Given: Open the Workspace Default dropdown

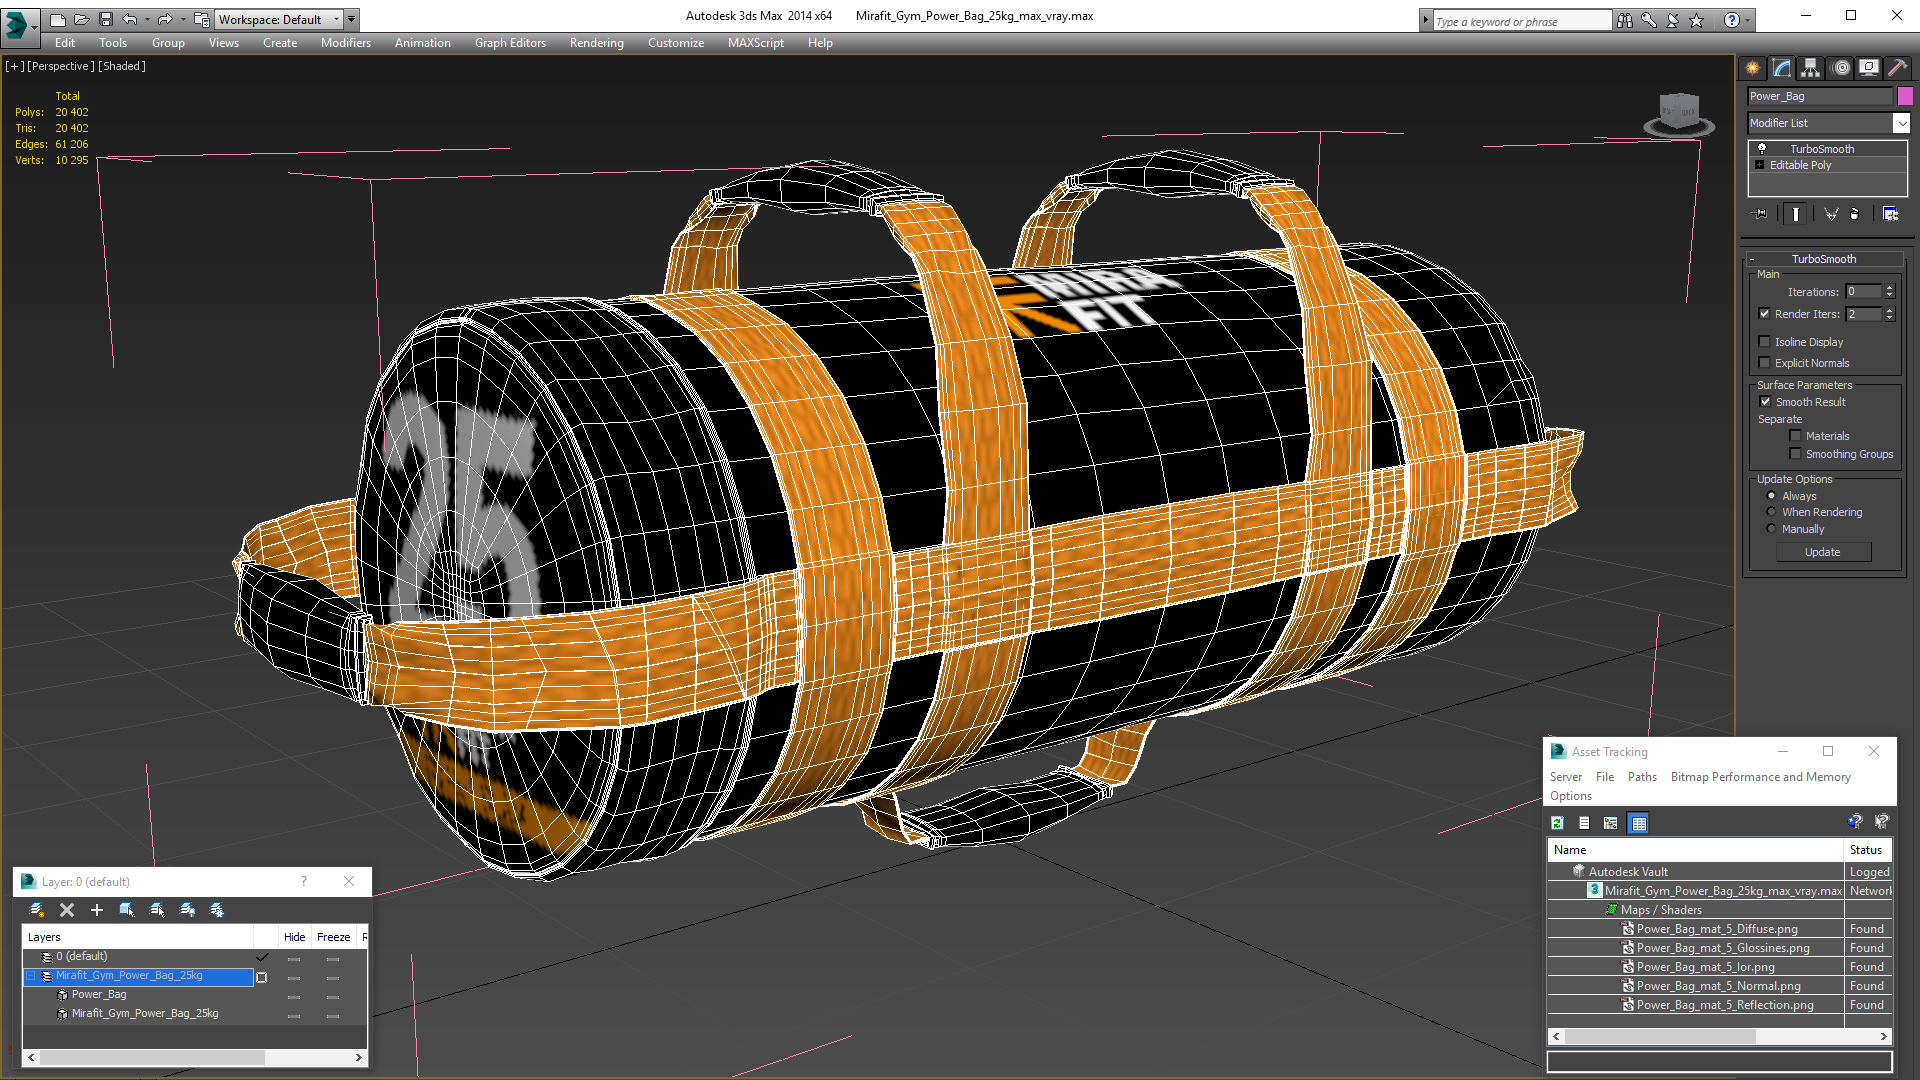Looking at the screenshot, I should (x=279, y=19).
